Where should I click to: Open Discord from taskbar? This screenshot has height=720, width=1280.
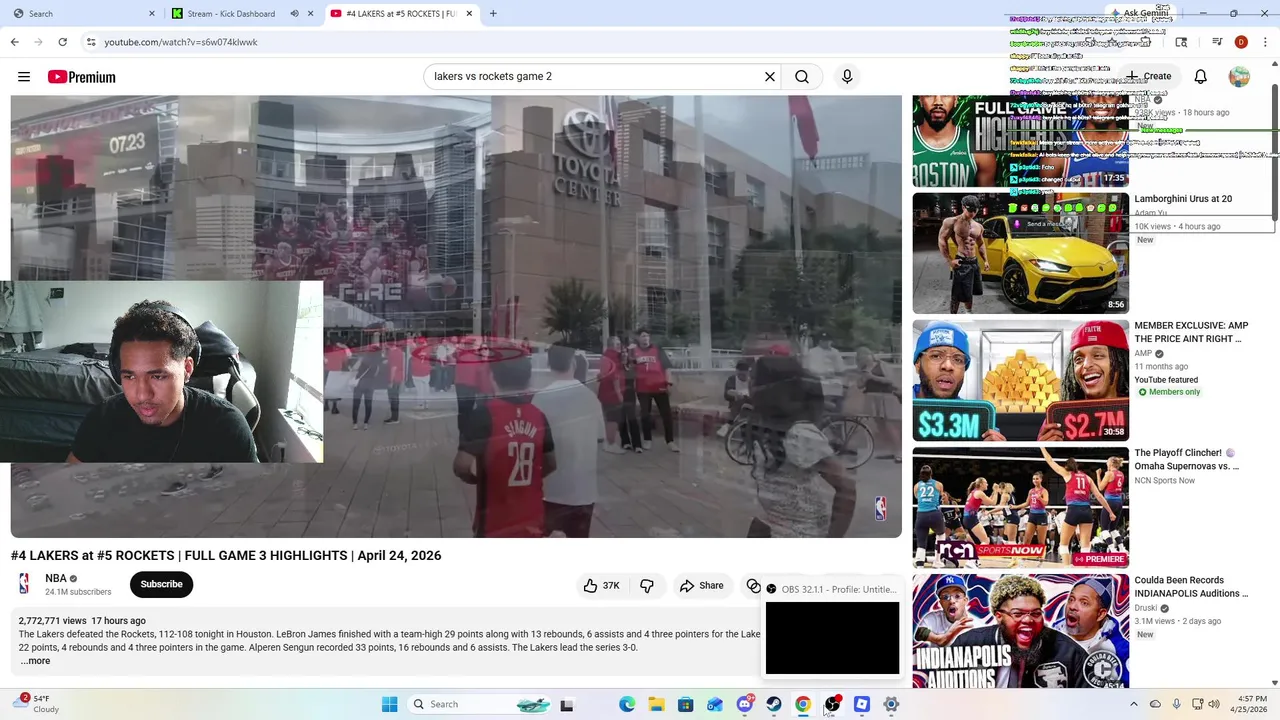pos(745,704)
